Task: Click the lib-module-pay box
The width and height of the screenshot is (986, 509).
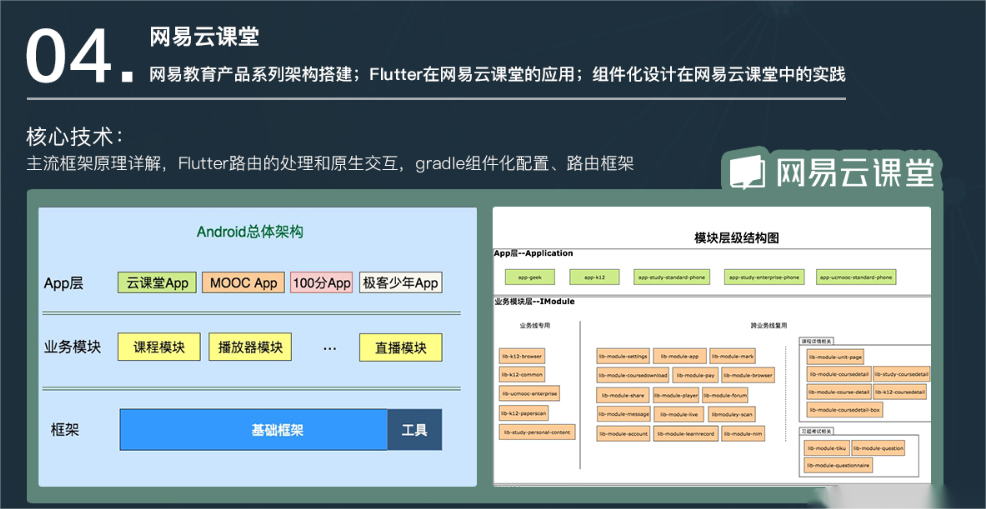Action: [695, 375]
